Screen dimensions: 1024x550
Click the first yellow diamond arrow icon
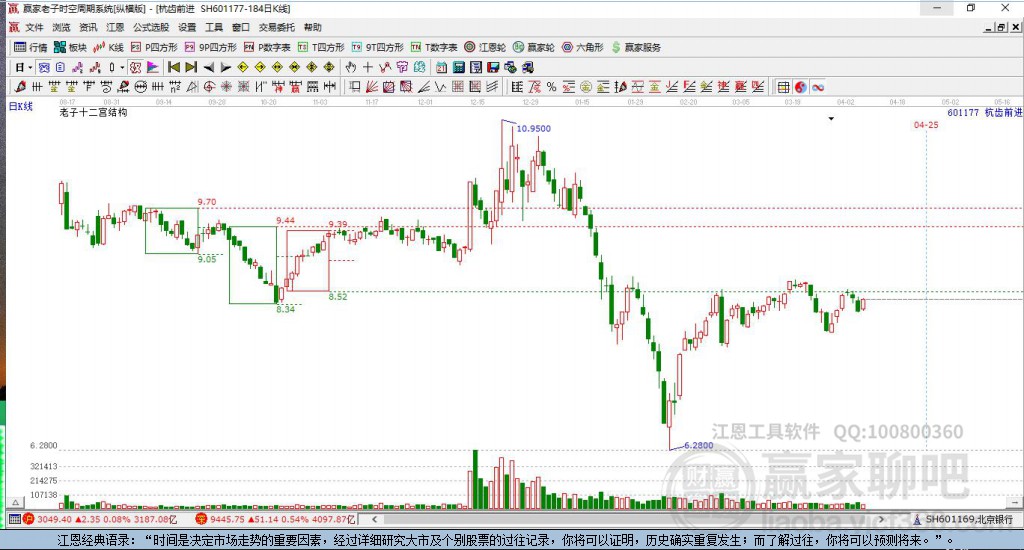(x=242, y=67)
